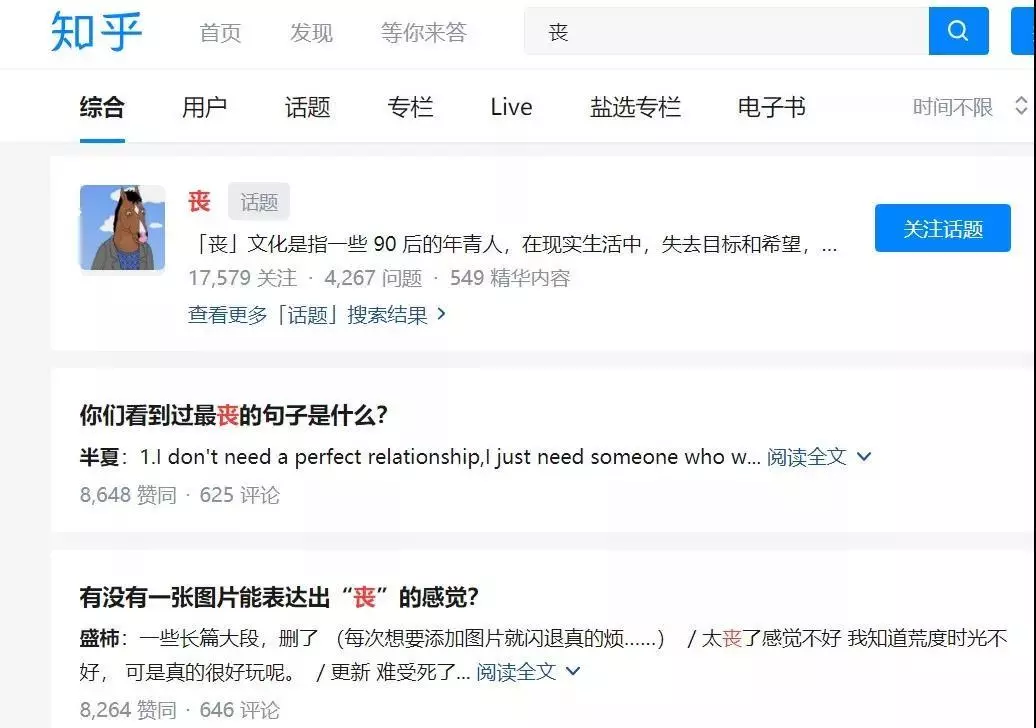This screenshot has height=728, width=1036.
Task: Open the BoJack Horseman topic avatar
Action: coord(122,227)
